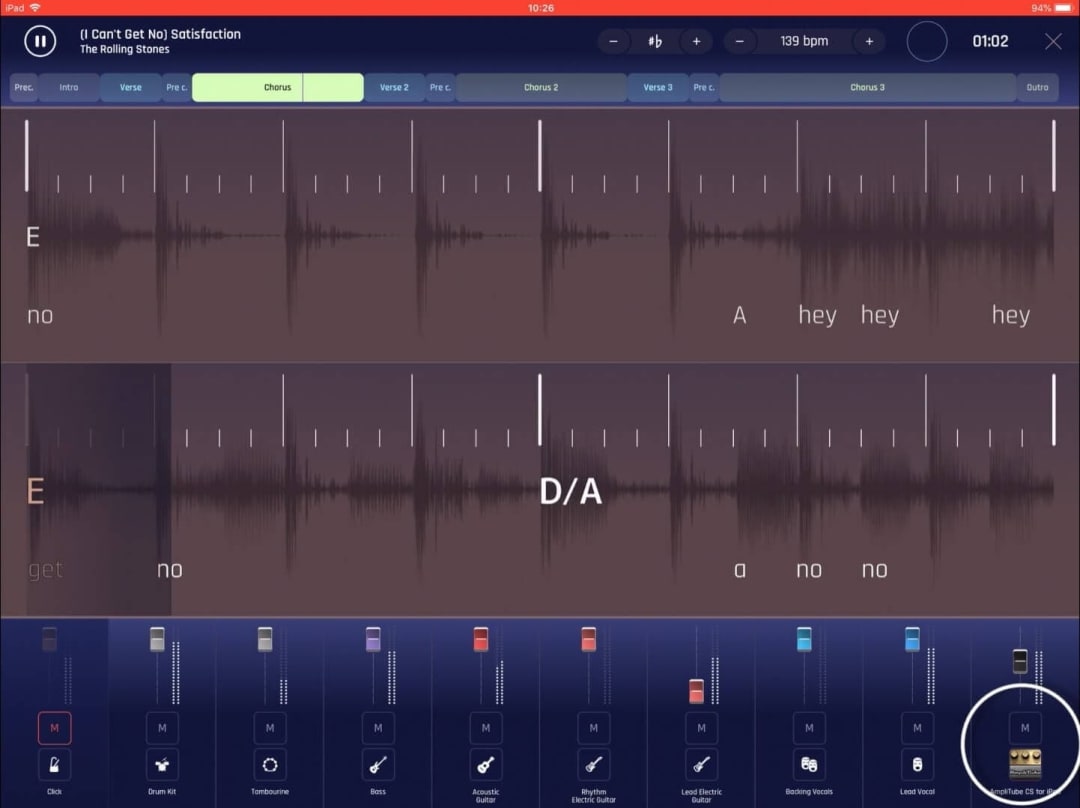Close the song player view
Image resolution: width=1080 pixels, height=808 pixels.
point(1053,41)
